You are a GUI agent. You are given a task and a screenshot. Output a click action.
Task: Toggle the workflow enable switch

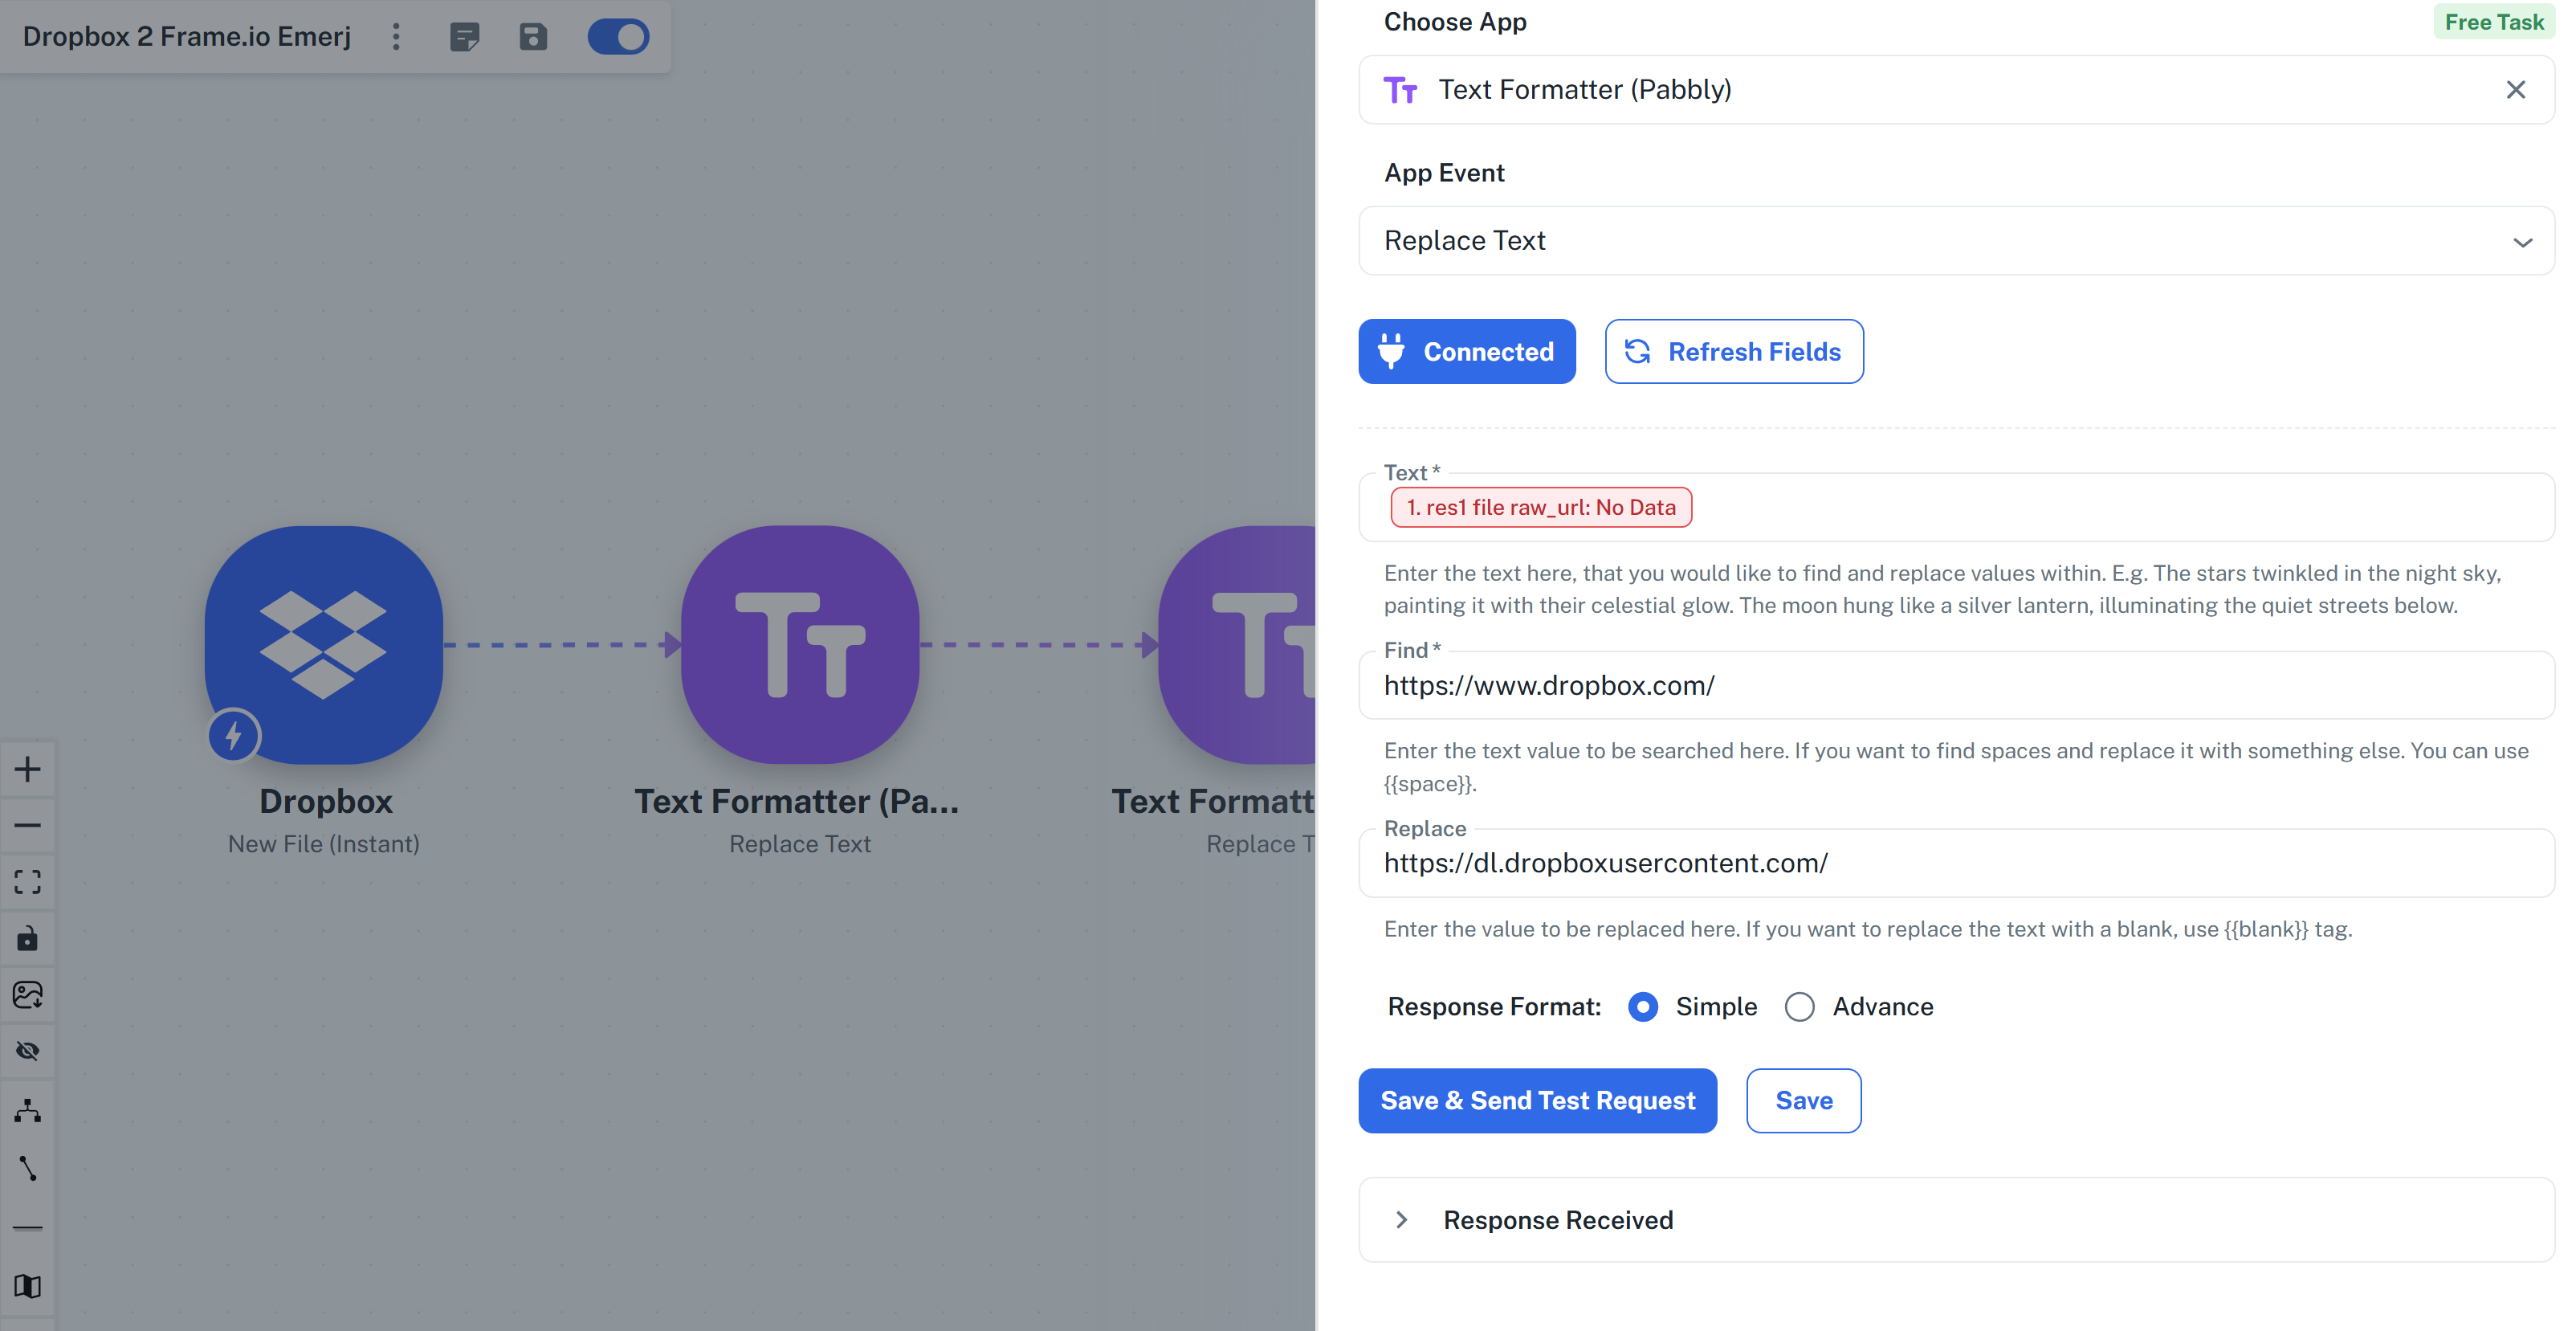point(618,37)
